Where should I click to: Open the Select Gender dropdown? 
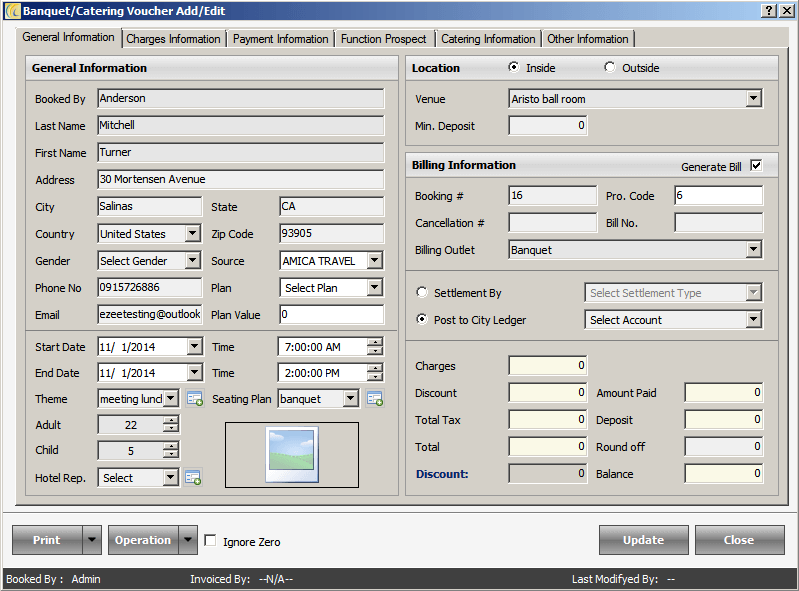(192, 261)
